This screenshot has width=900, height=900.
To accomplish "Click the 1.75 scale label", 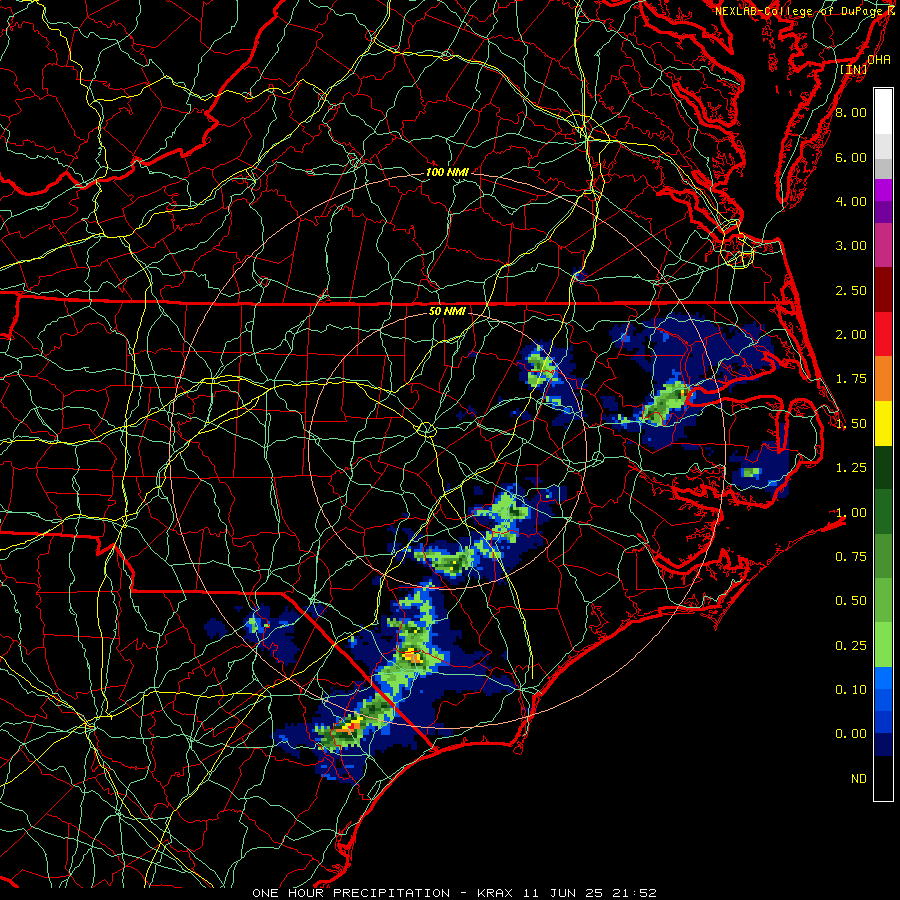I will coord(851,379).
